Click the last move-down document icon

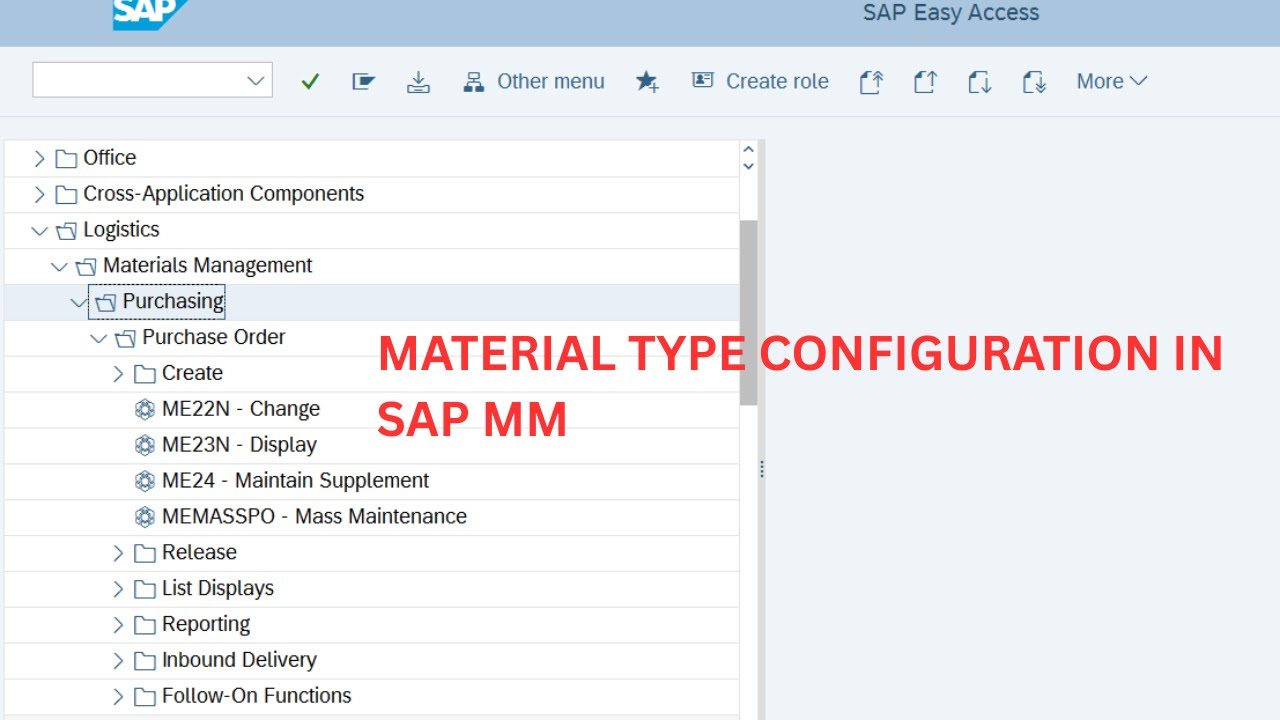click(x=1034, y=82)
